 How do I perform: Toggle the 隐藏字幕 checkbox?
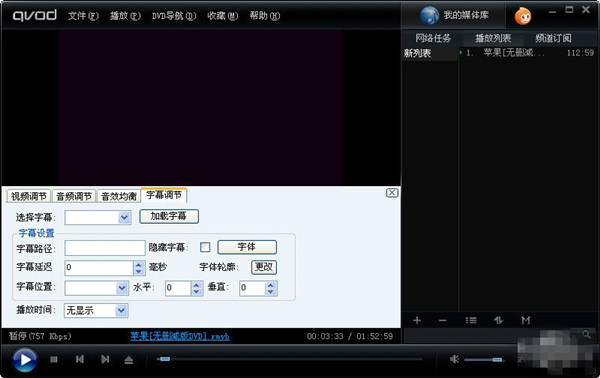tap(205, 247)
